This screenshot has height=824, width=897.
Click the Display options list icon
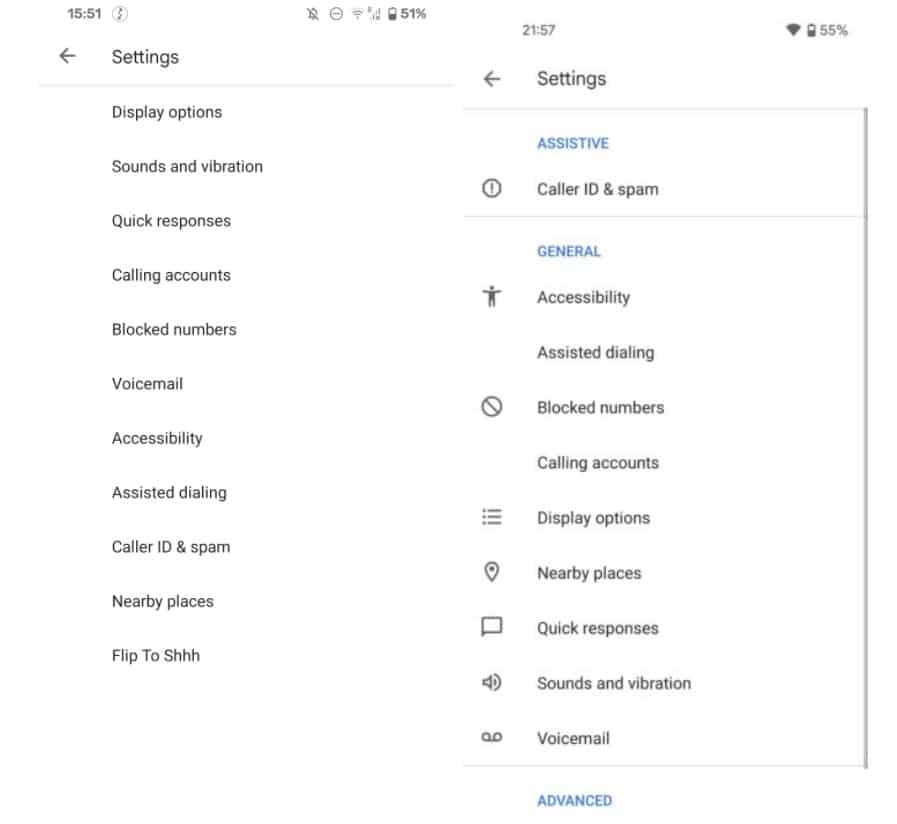(491, 518)
